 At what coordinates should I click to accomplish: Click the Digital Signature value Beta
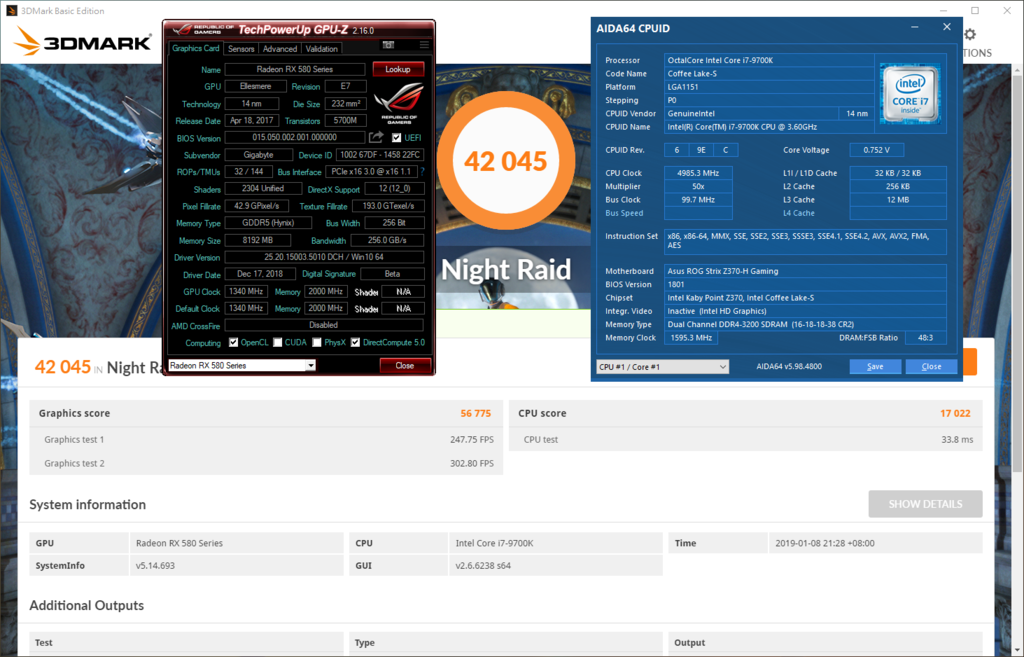click(x=392, y=274)
